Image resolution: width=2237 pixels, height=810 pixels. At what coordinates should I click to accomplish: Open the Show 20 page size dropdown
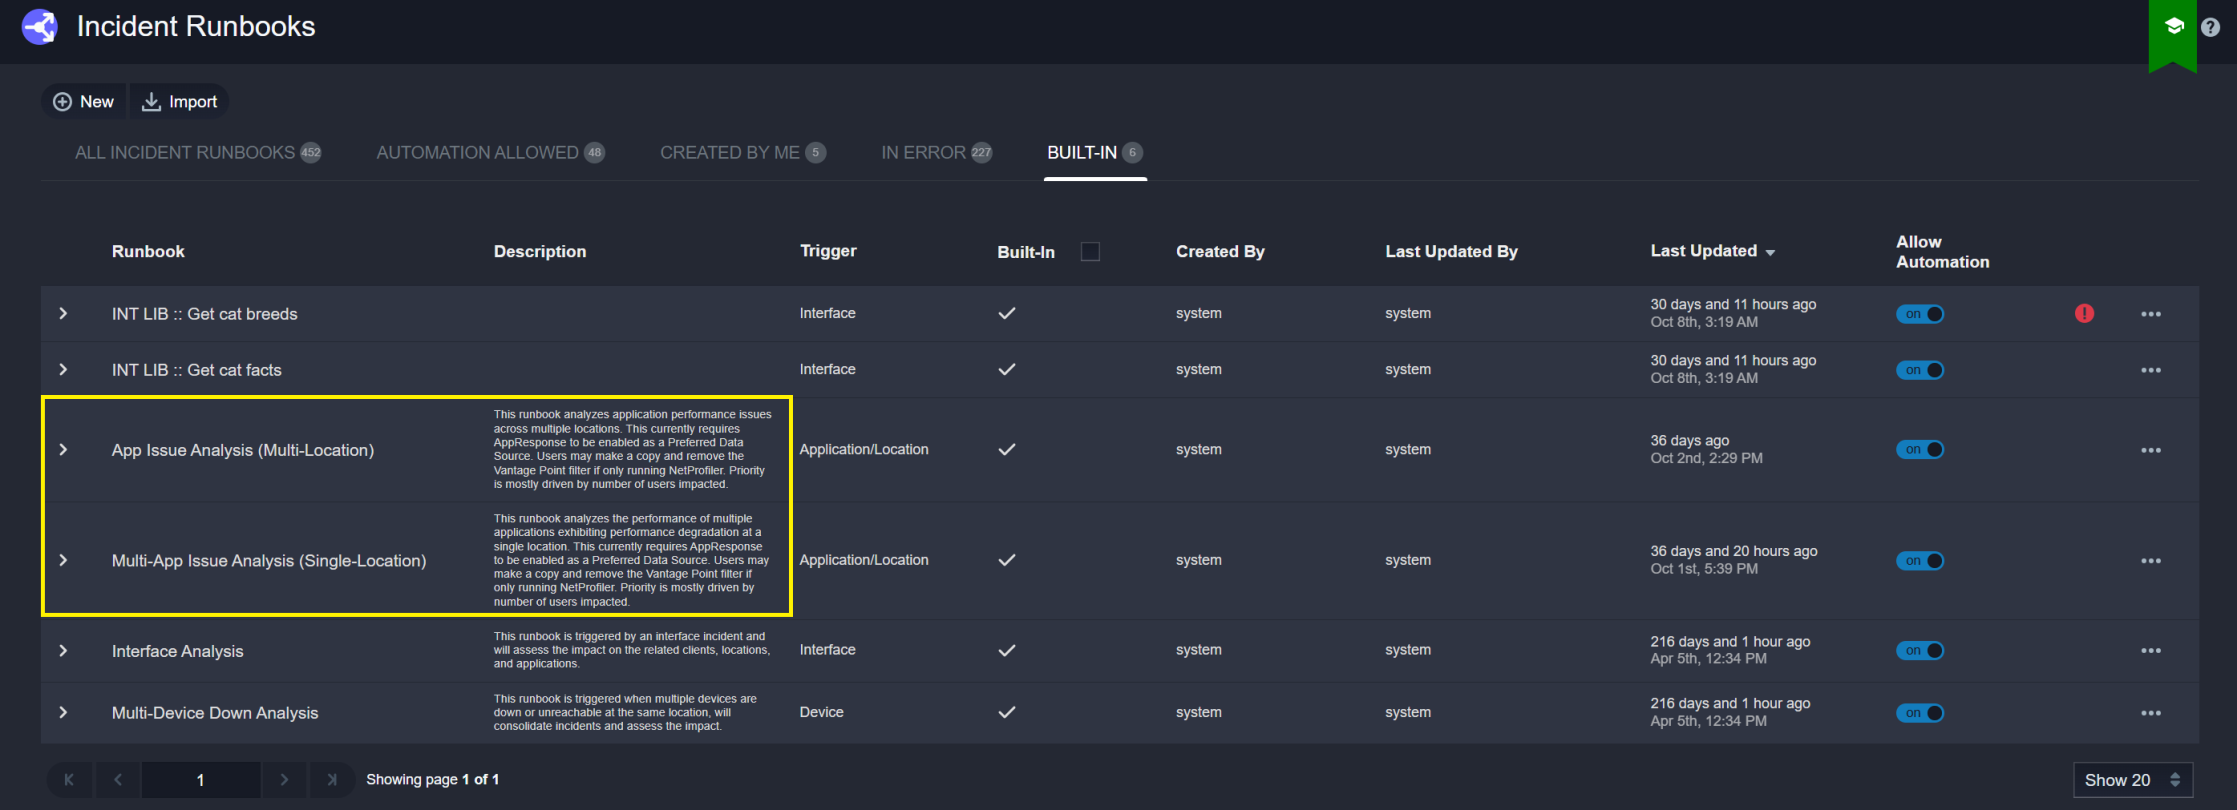2133,780
